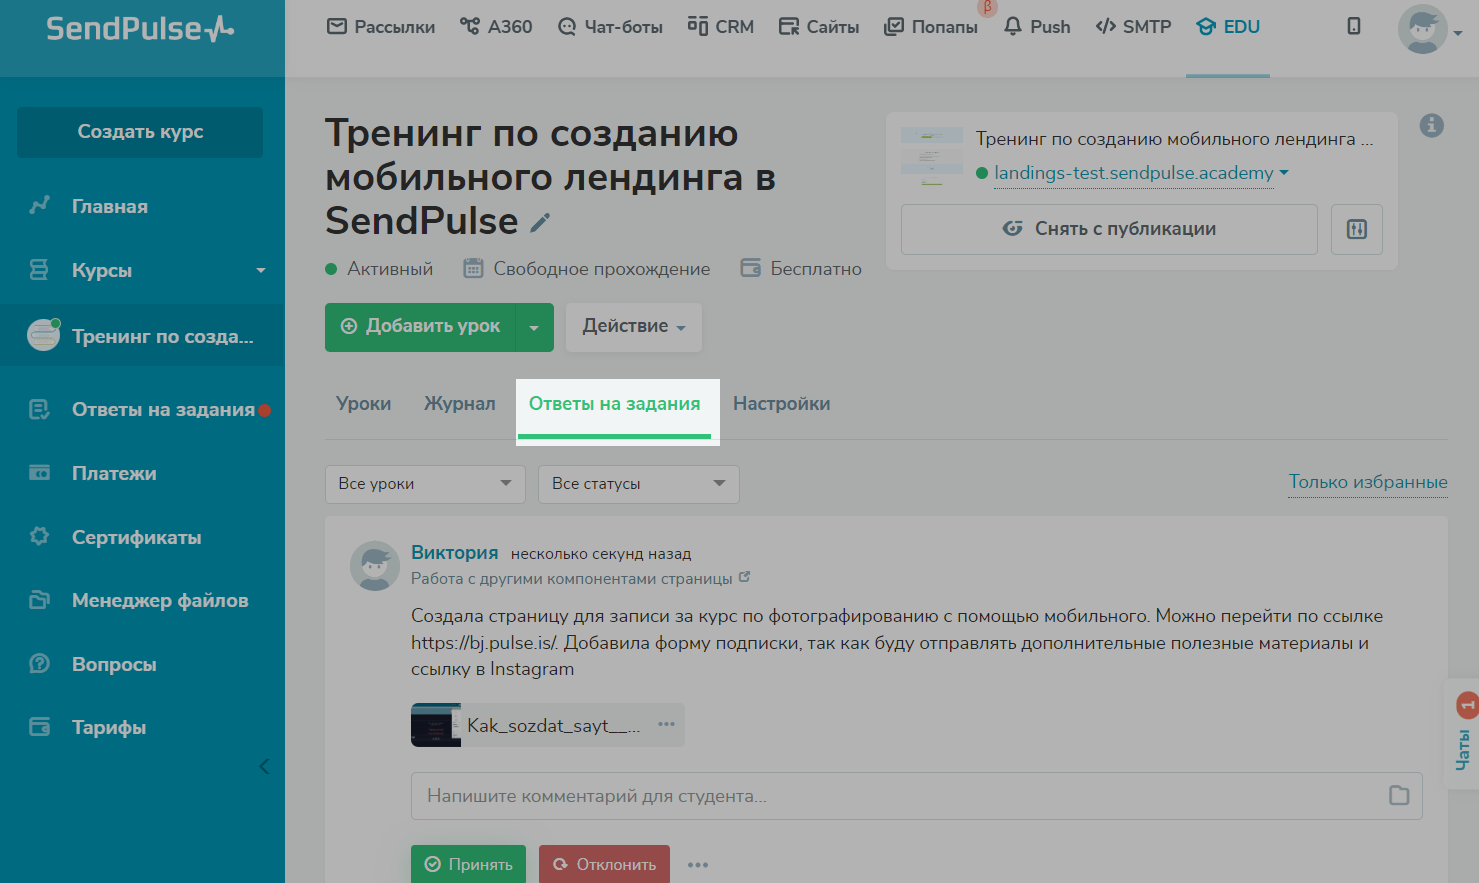Open the arrow beside Добавить урок
This screenshot has height=883, width=1479.
click(534, 328)
